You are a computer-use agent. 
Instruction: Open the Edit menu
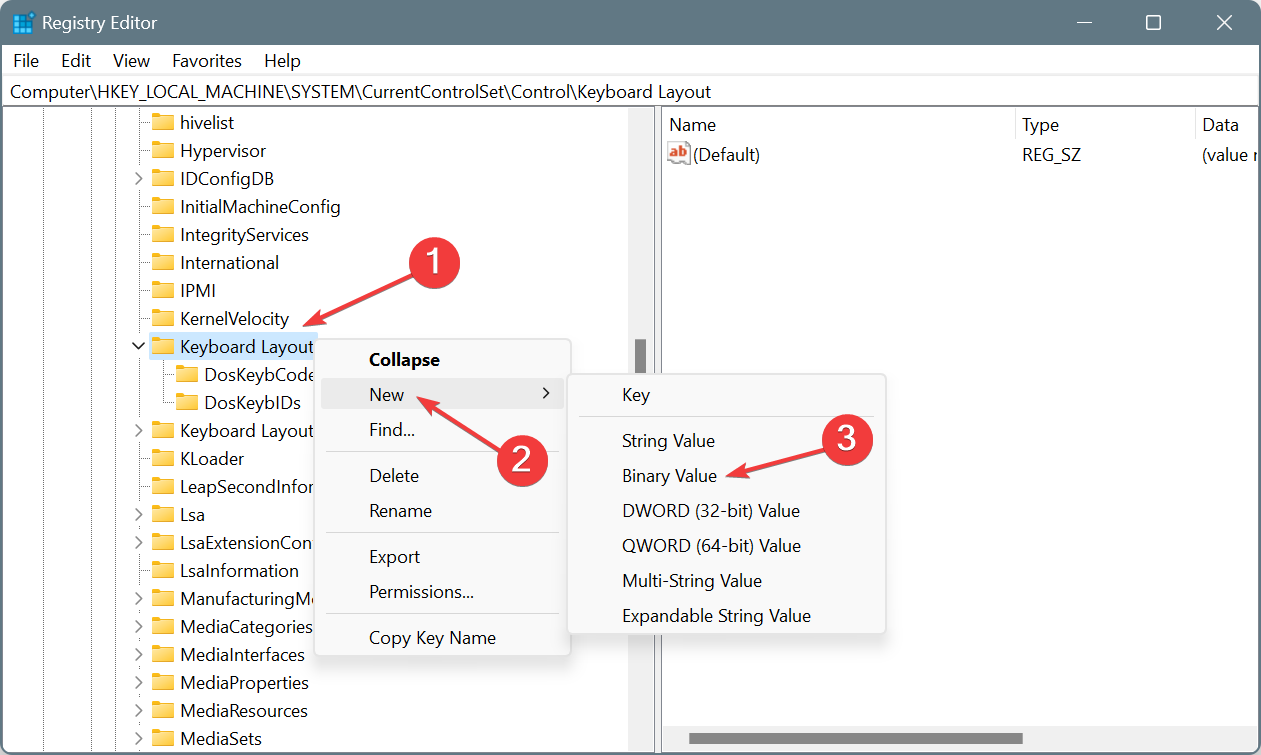[76, 61]
